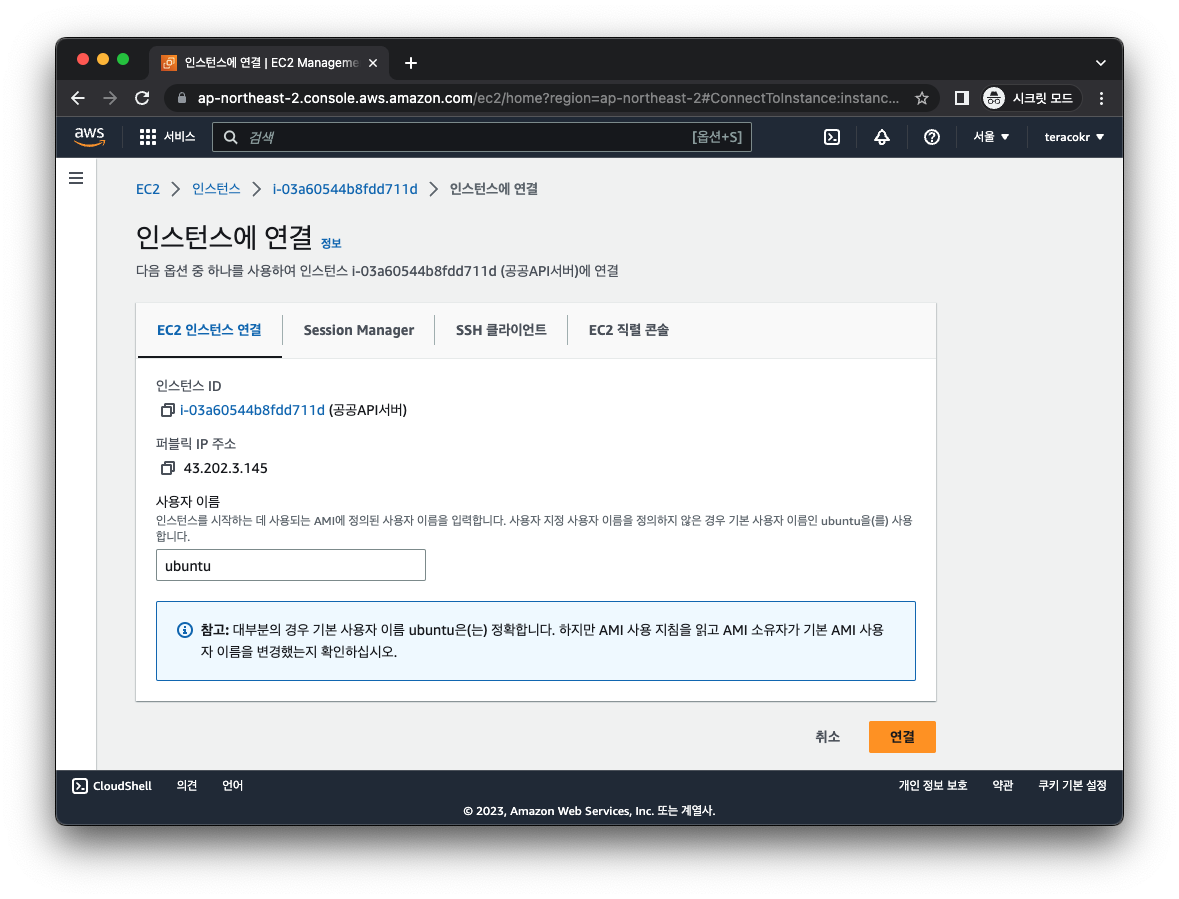Launch CloudShell from top navigation icon
This screenshot has height=899, width=1179.
pos(832,137)
